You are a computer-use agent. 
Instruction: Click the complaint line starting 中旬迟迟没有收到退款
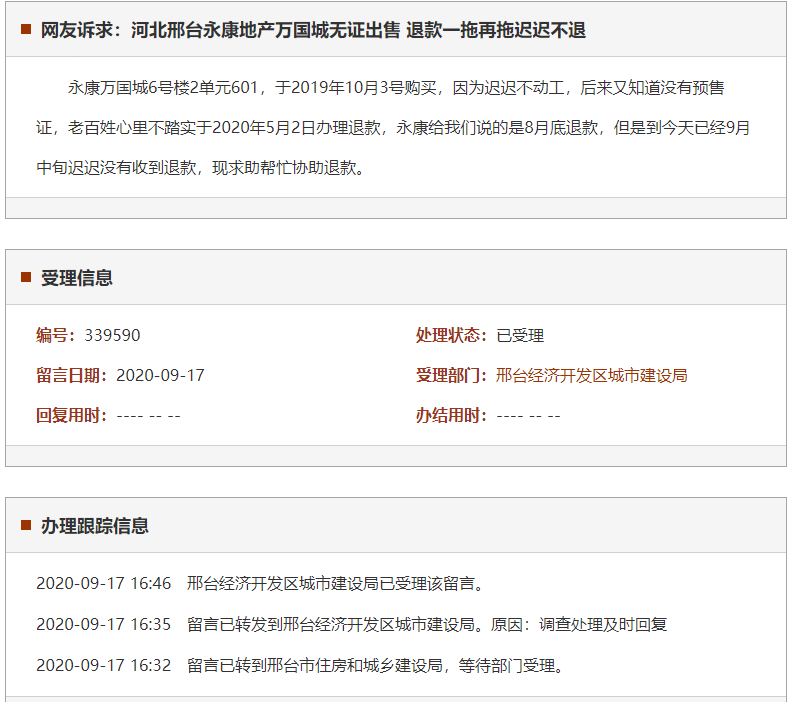point(200,167)
